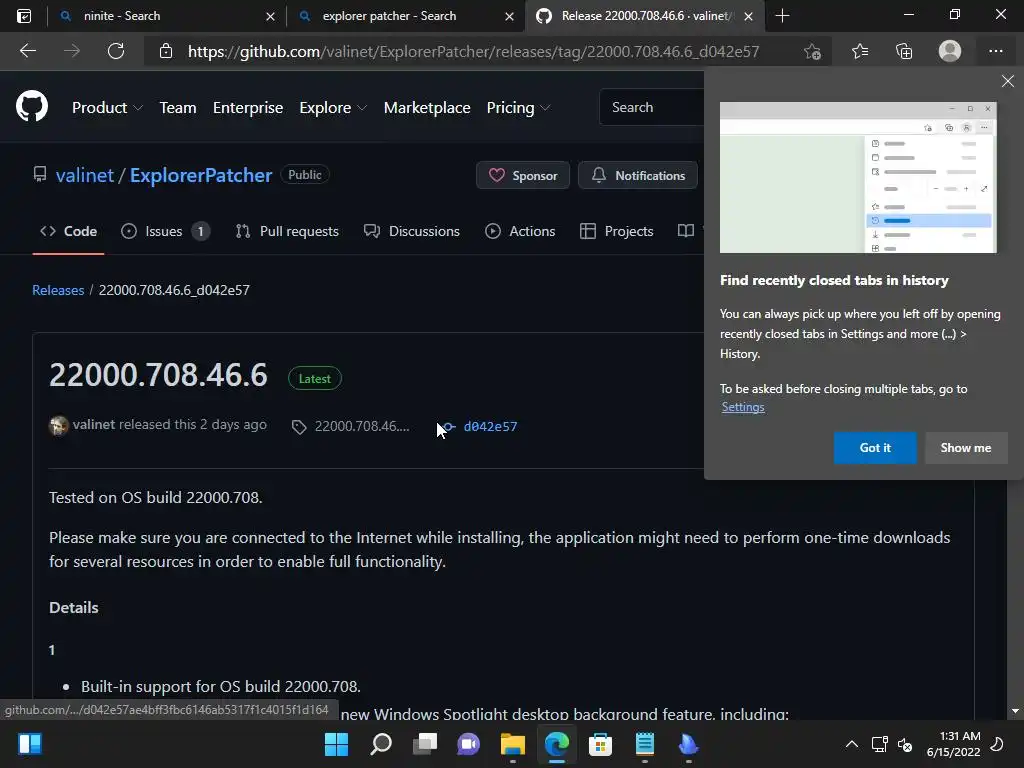Viewport: 1024px width, 768px height.
Task: Open the Collections icon in Edge toolbar
Action: coord(904,51)
